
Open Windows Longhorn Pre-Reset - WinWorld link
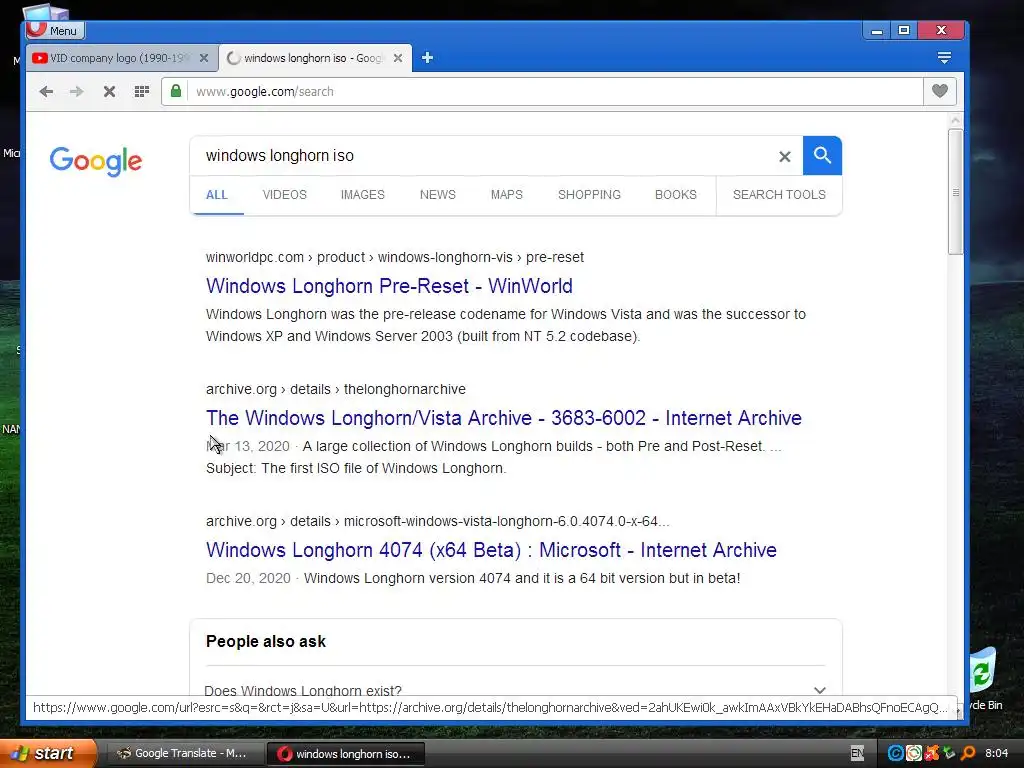pyautogui.click(x=389, y=286)
